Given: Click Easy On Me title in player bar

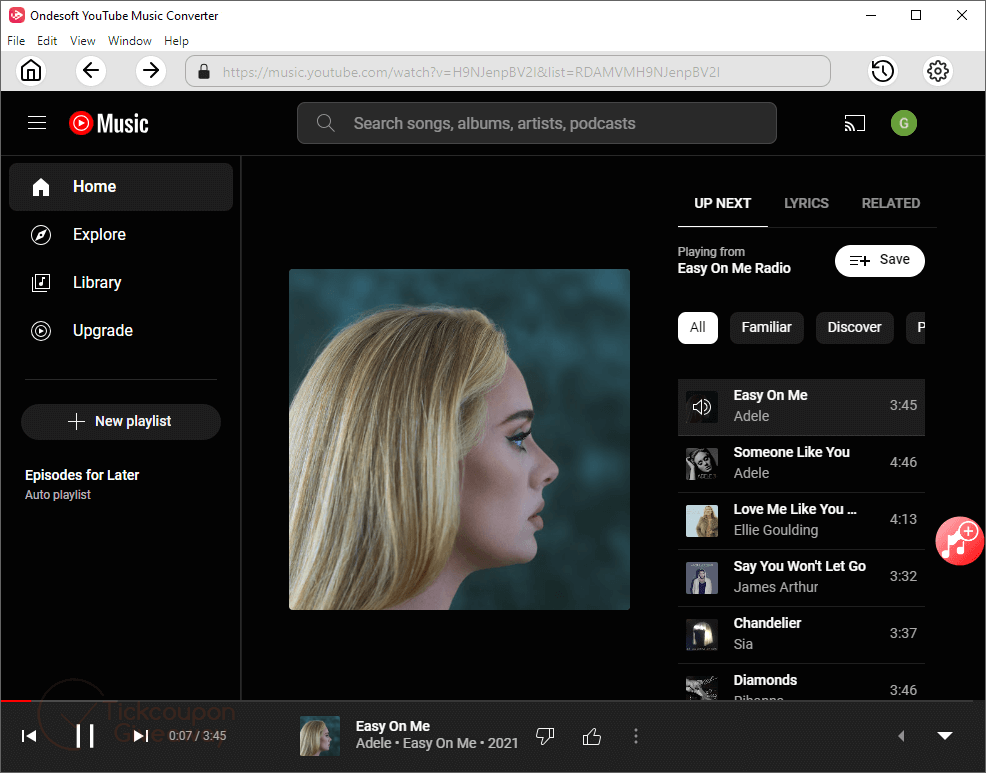Looking at the screenshot, I should pyautogui.click(x=392, y=726).
